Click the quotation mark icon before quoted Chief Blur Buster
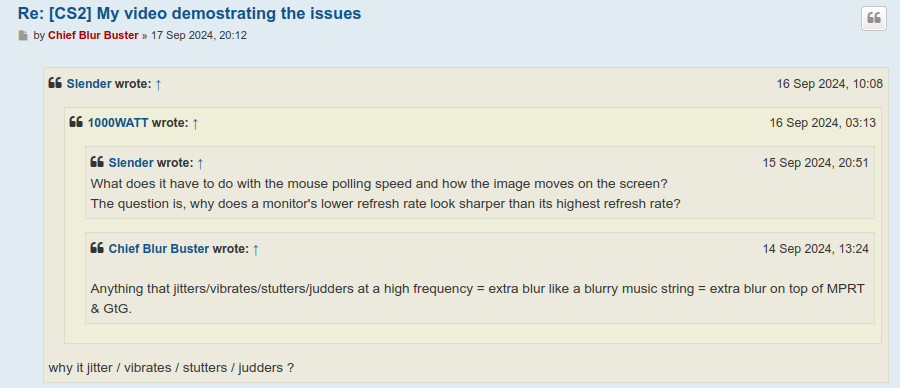The width and height of the screenshot is (903, 388). [x=97, y=249]
